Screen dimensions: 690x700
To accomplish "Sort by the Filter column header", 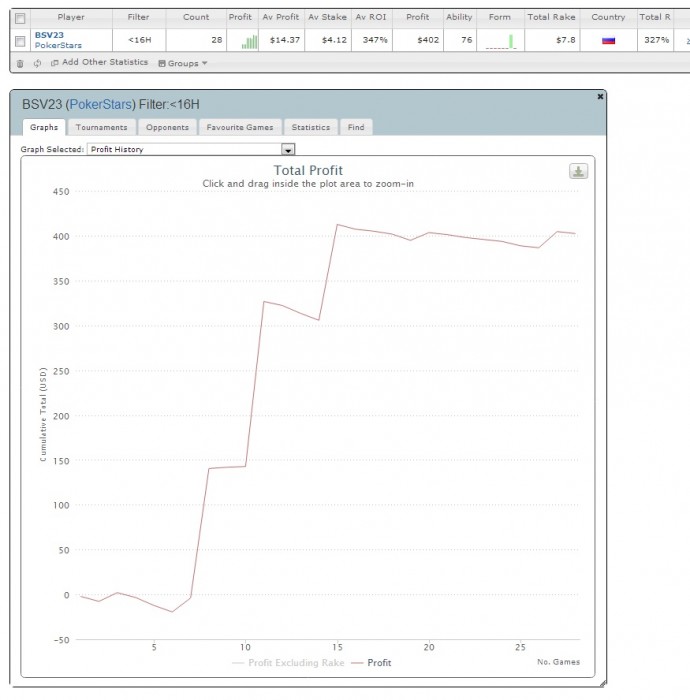I will [138, 17].
